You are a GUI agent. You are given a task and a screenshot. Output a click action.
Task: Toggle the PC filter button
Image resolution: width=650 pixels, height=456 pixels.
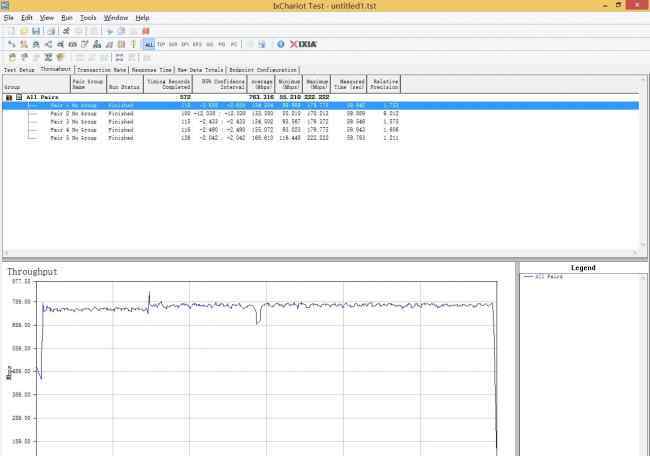[234, 44]
